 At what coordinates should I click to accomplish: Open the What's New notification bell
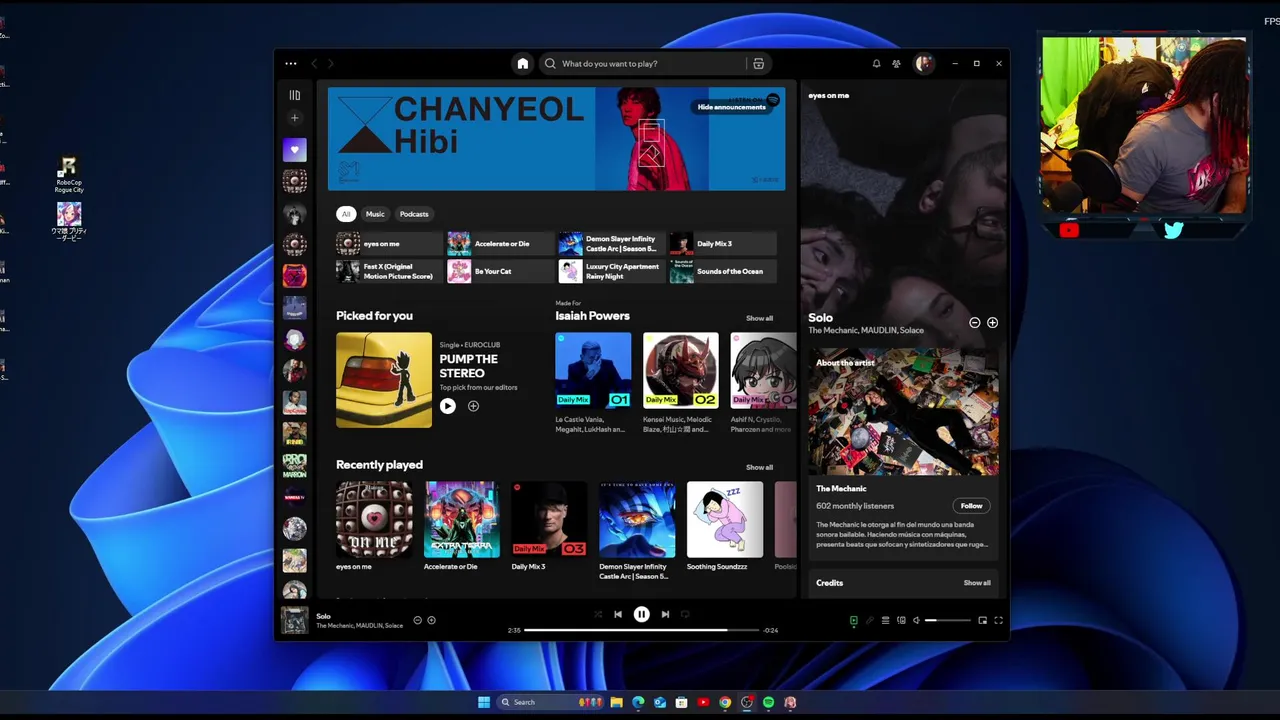pos(876,64)
